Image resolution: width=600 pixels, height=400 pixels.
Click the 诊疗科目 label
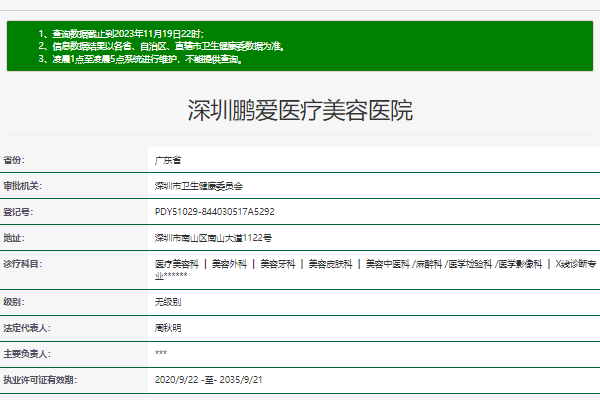click(23, 264)
